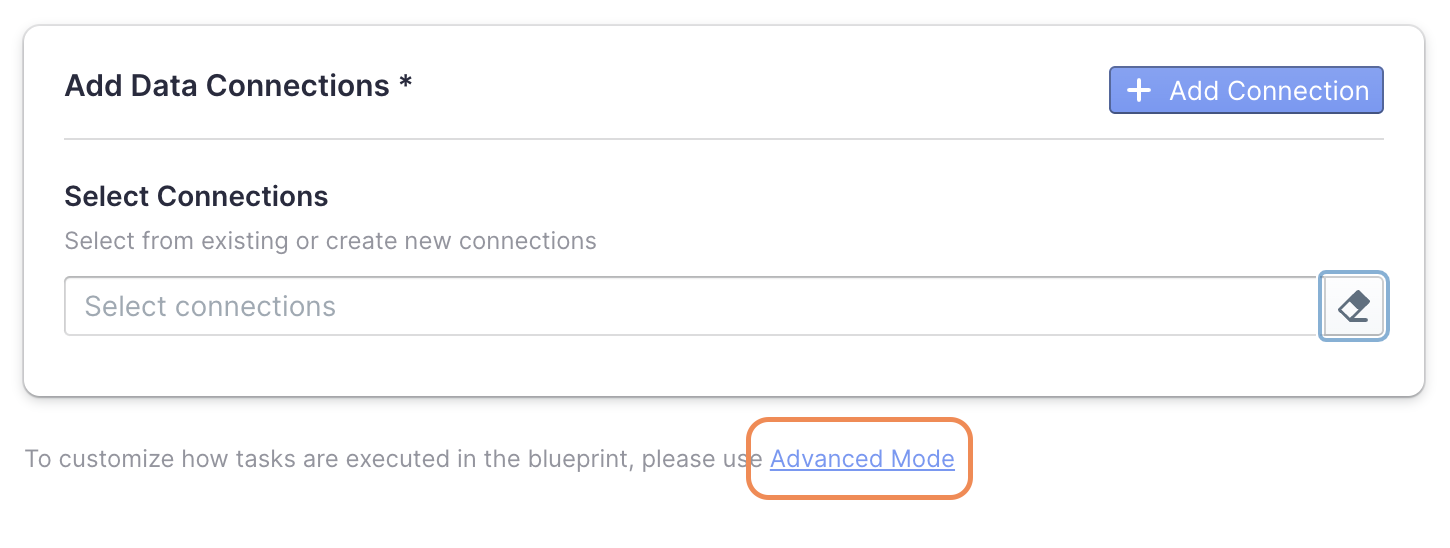Click the 'Select Connections' bold label
Viewport: 1450px width, 548px height.
tap(196, 196)
